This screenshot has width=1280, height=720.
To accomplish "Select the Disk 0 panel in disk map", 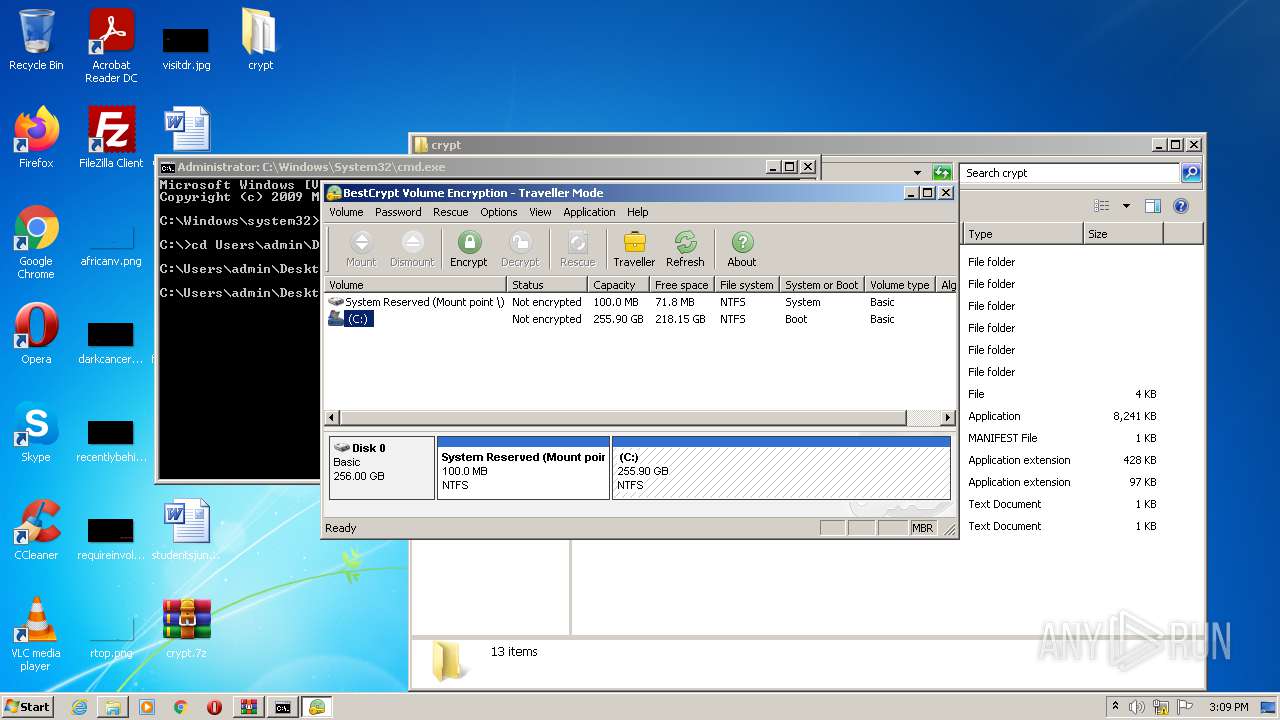I will tap(382, 467).
